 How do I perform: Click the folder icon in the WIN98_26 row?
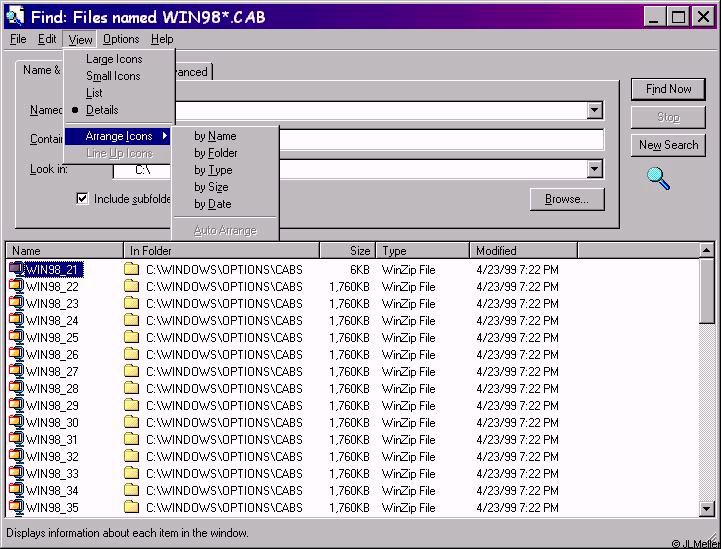click(x=132, y=354)
